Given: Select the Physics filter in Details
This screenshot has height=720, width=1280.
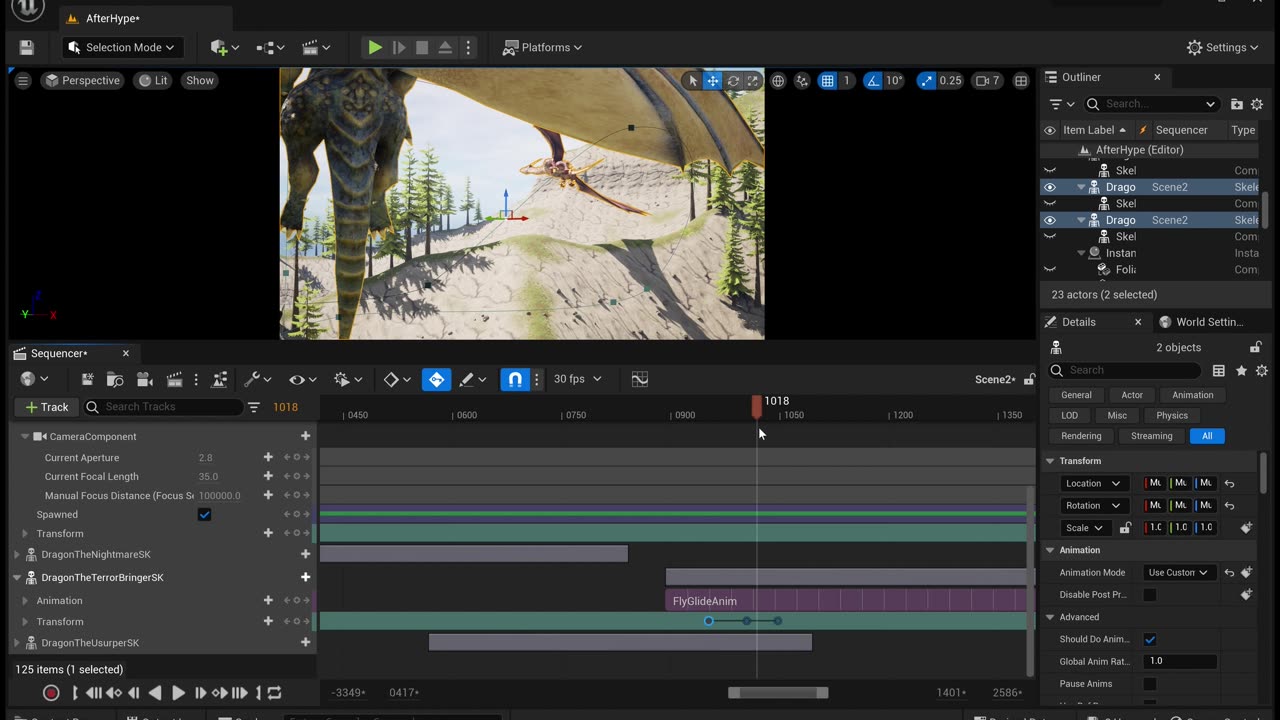Looking at the screenshot, I should pyautogui.click(x=1172, y=415).
